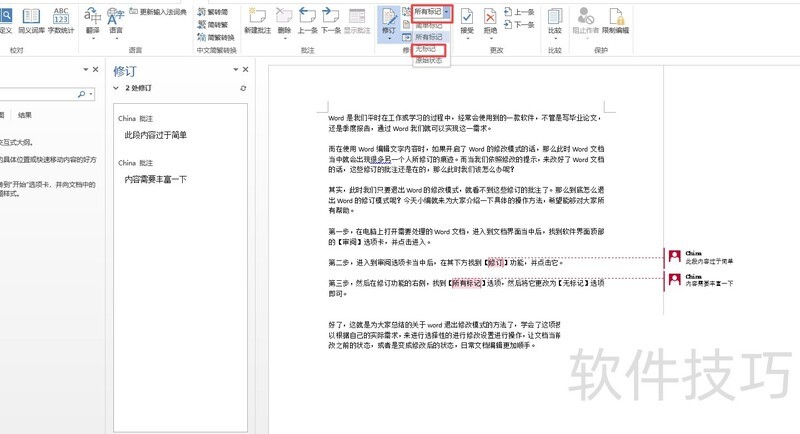Open the 修订 button dropdown arrow
The width and height of the screenshot is (800, 434).
(x=389, y=38)
